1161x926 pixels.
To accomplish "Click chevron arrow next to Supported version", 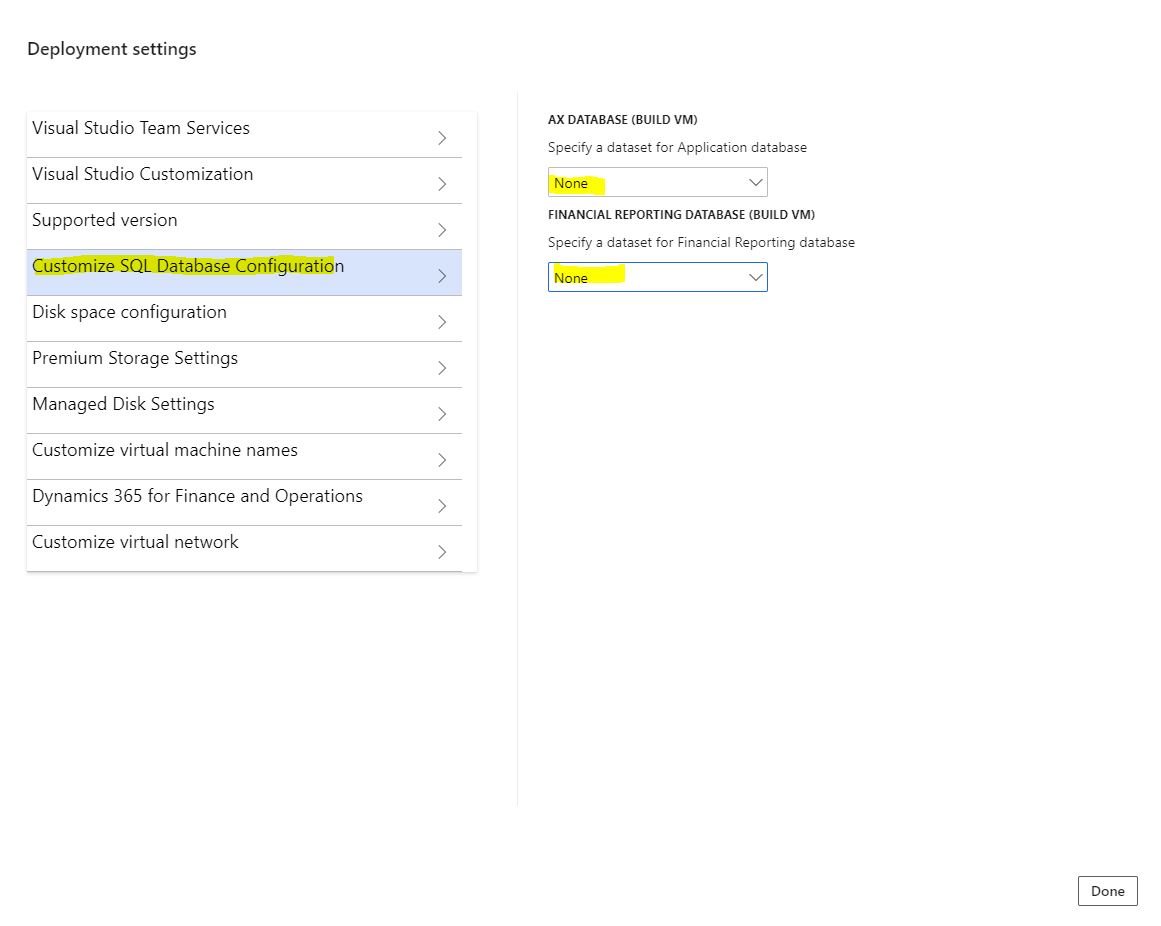I will point(442,230).
